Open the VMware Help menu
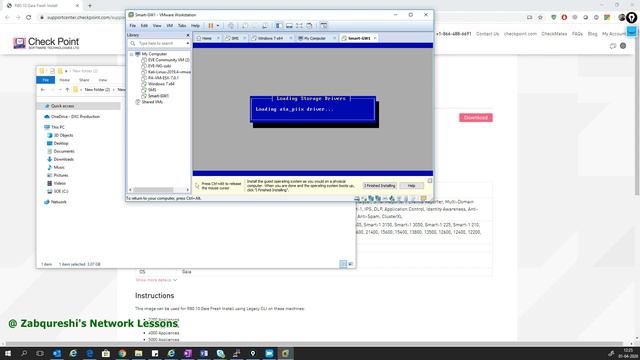 coord(196,26)
